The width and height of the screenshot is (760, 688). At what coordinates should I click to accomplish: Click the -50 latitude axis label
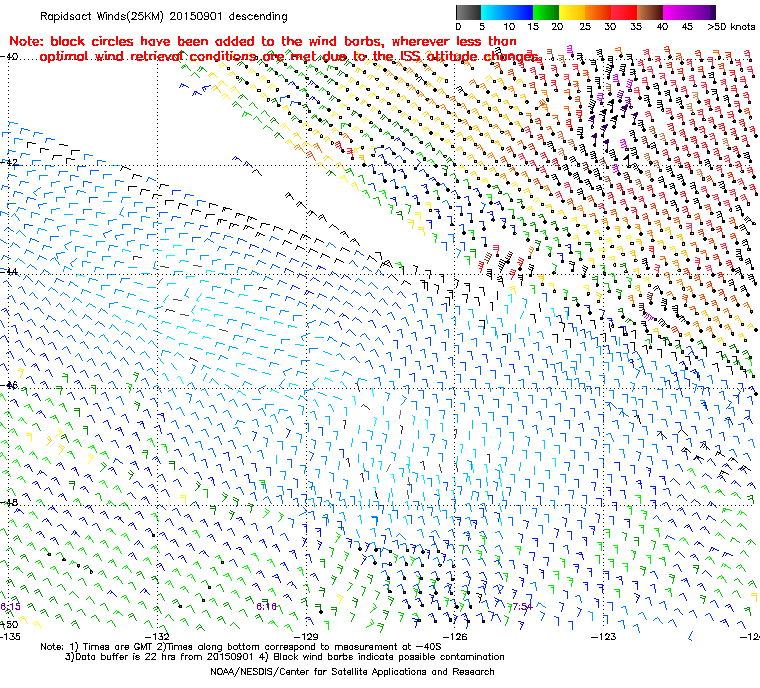click(x=9, y=624)
